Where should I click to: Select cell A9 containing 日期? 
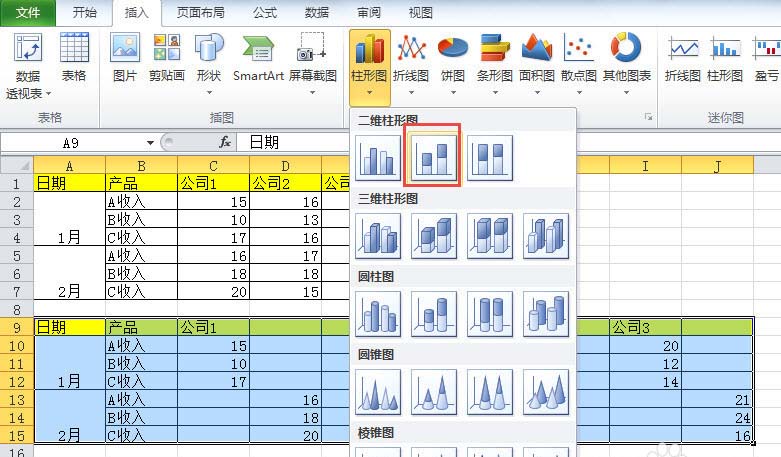point(69,327)
